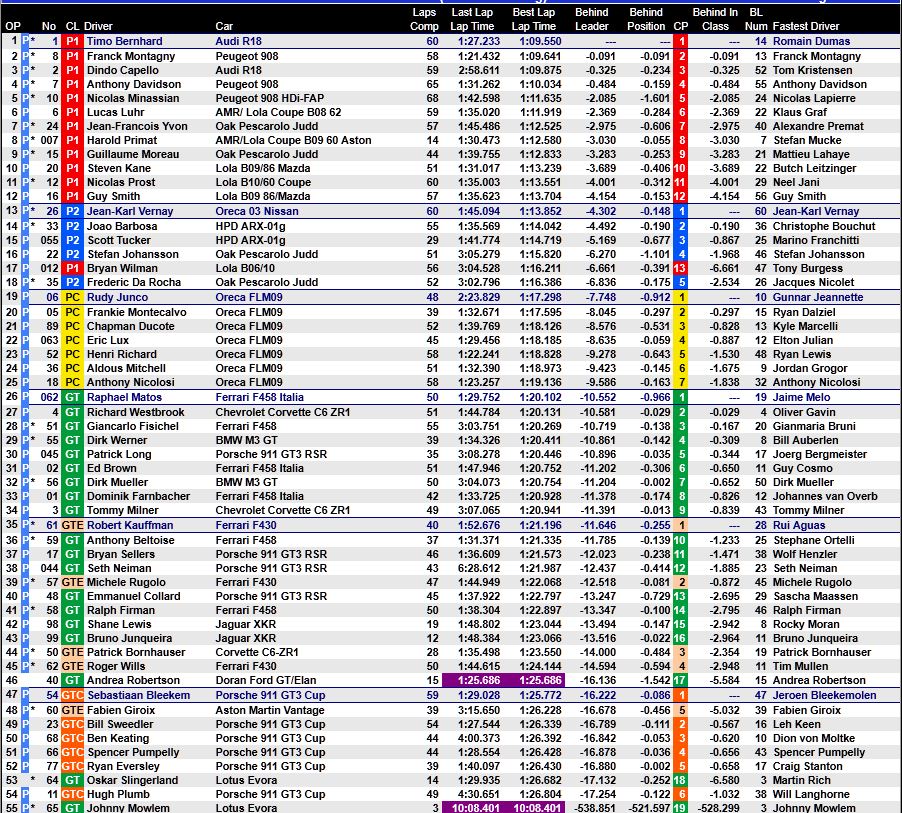
Task: Click the P1 class badge beside Timo Bernhard
Action: coord(72,41)
